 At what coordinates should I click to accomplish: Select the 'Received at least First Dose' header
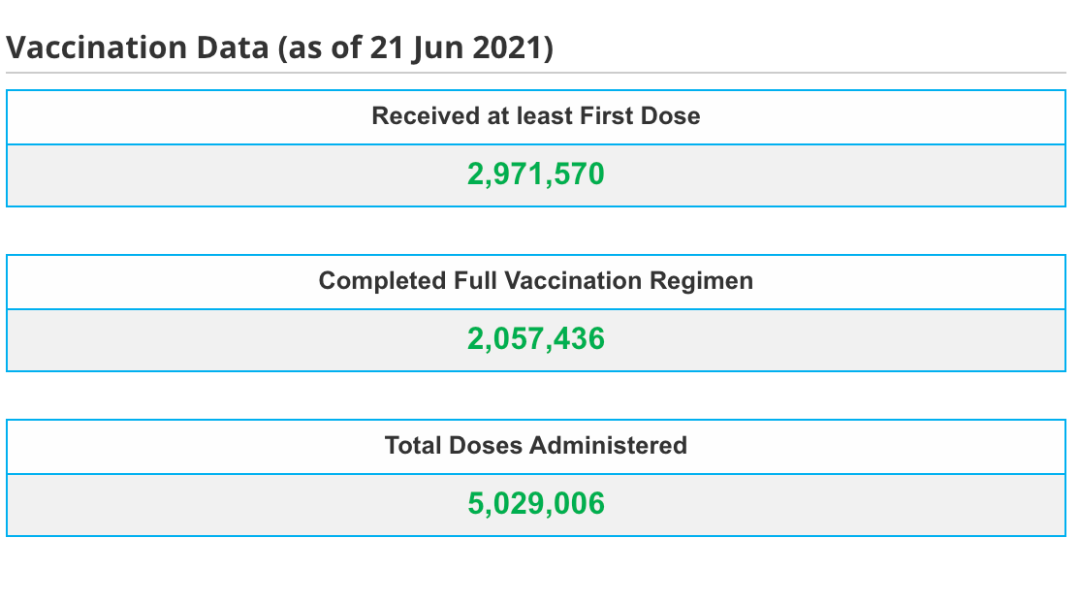(x=536, y=116)
